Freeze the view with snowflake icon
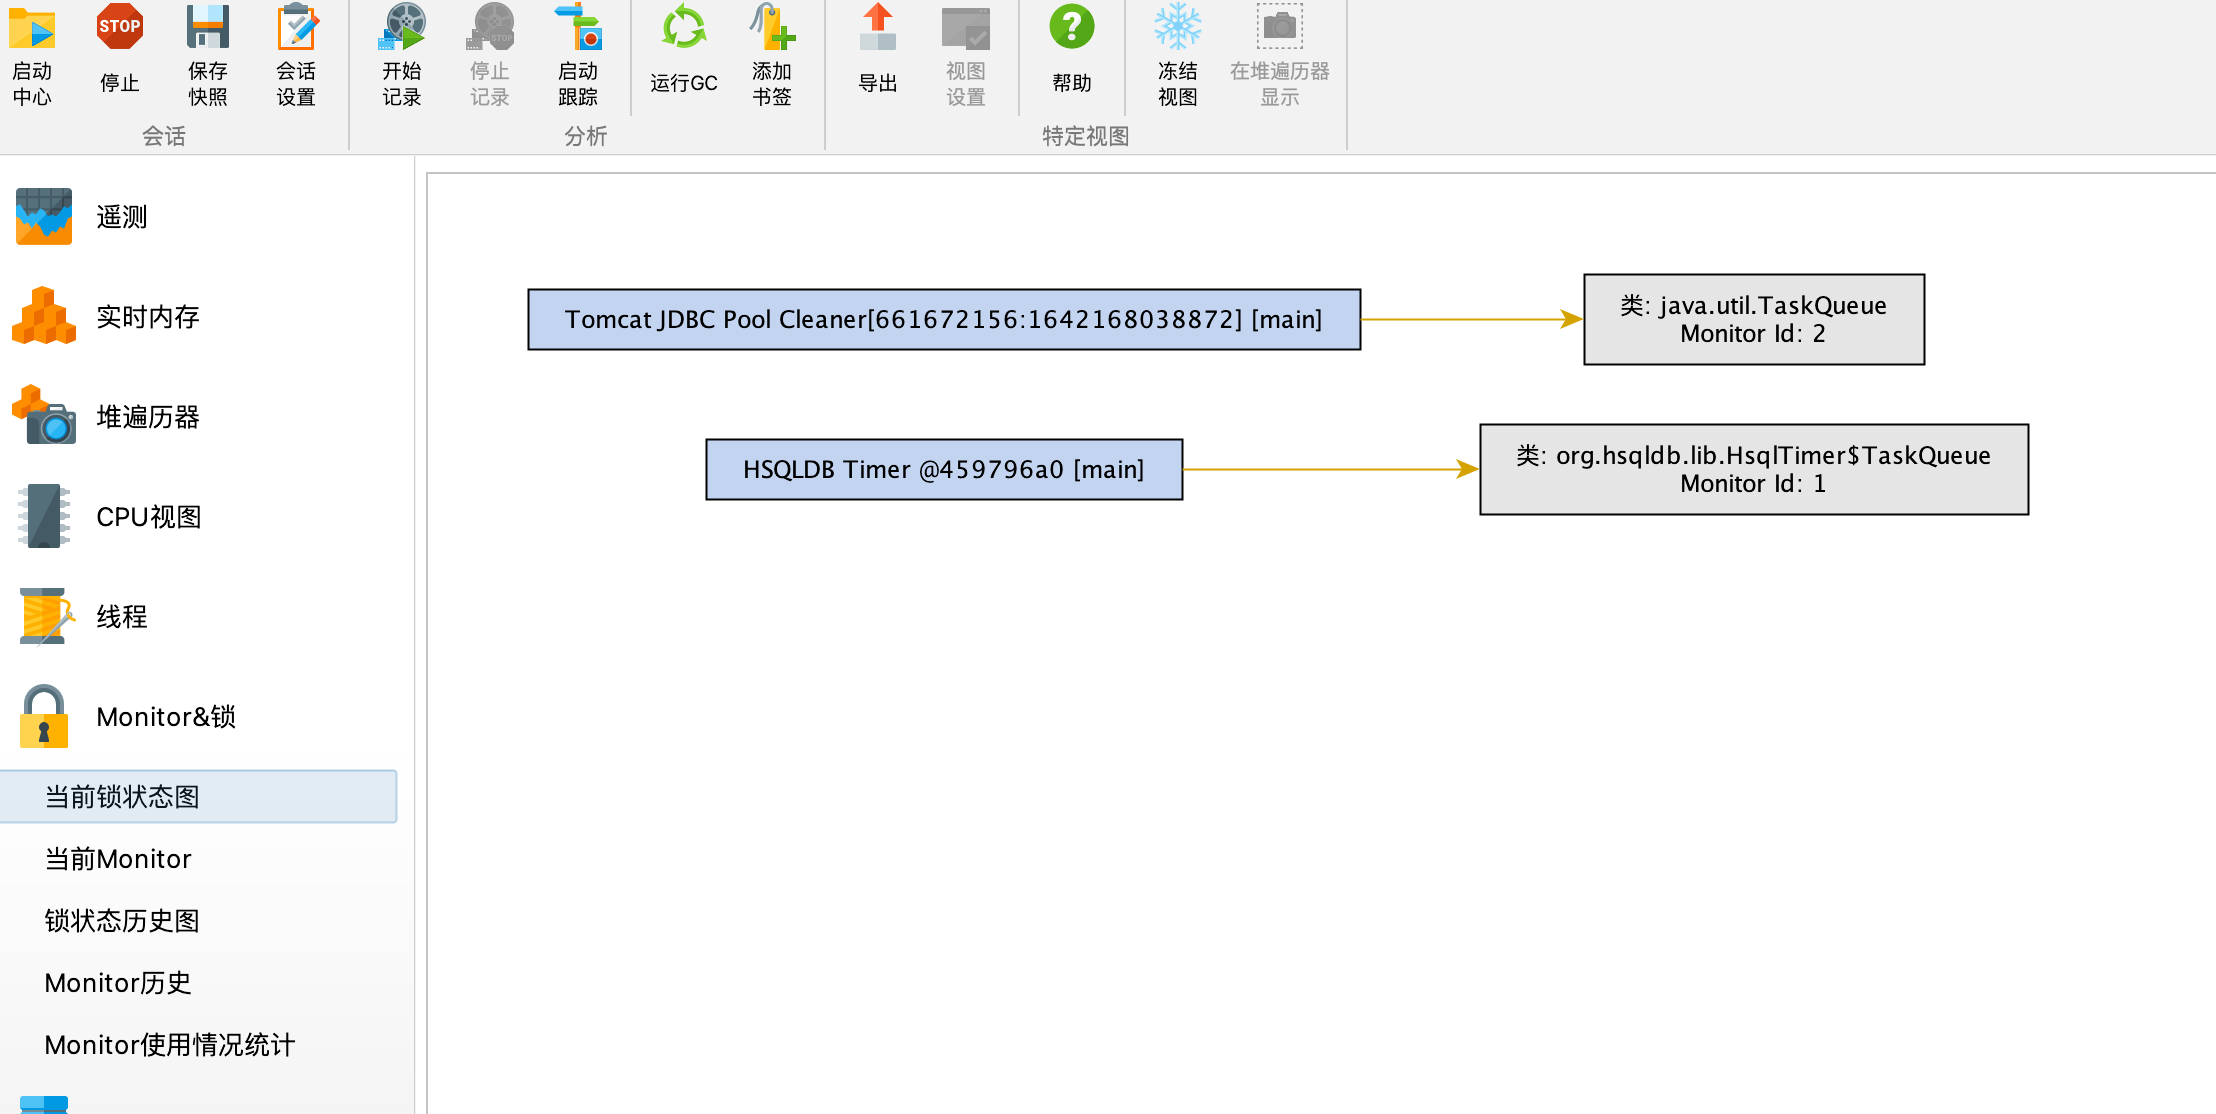The height and width of the screenshot is (1114, 2216). pos(1177,28)
